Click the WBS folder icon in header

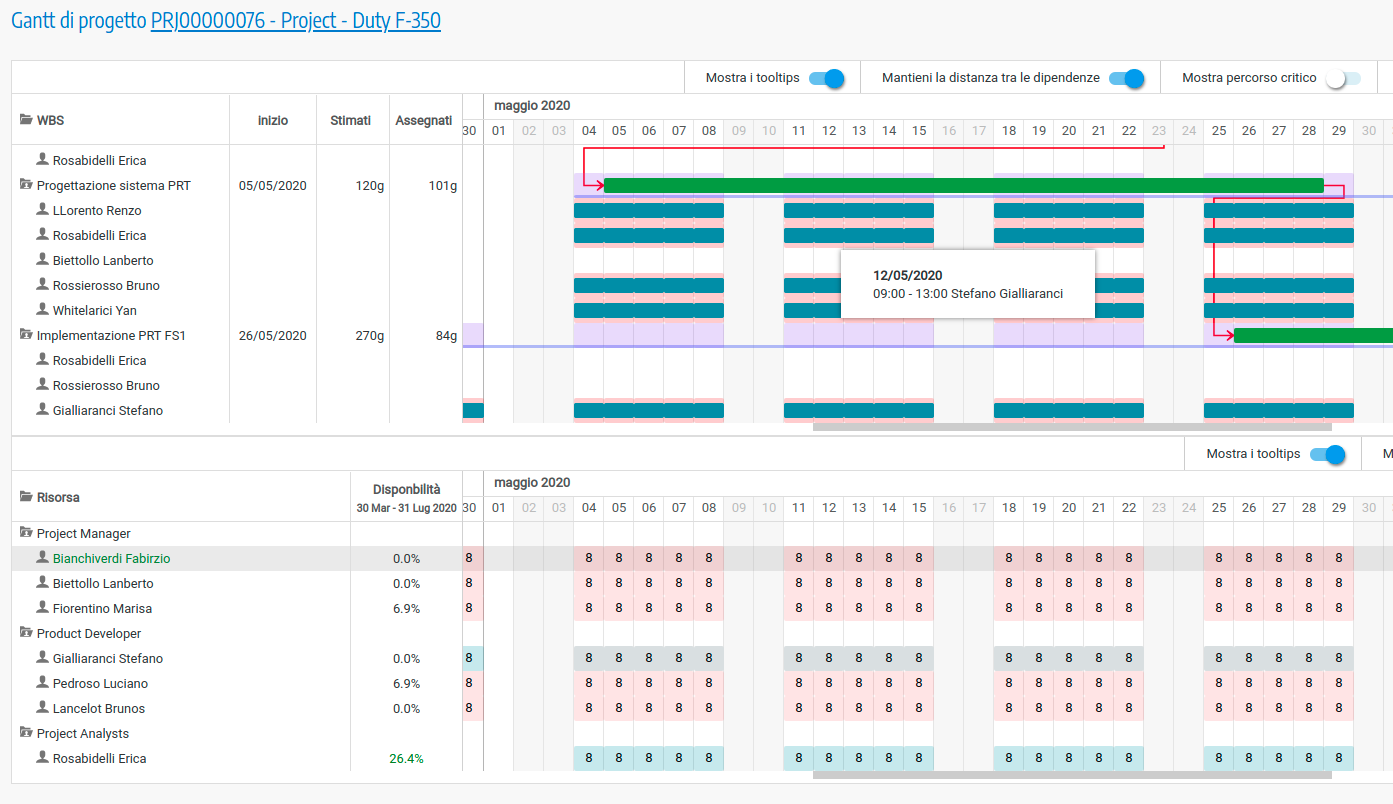tap(26, 120)
